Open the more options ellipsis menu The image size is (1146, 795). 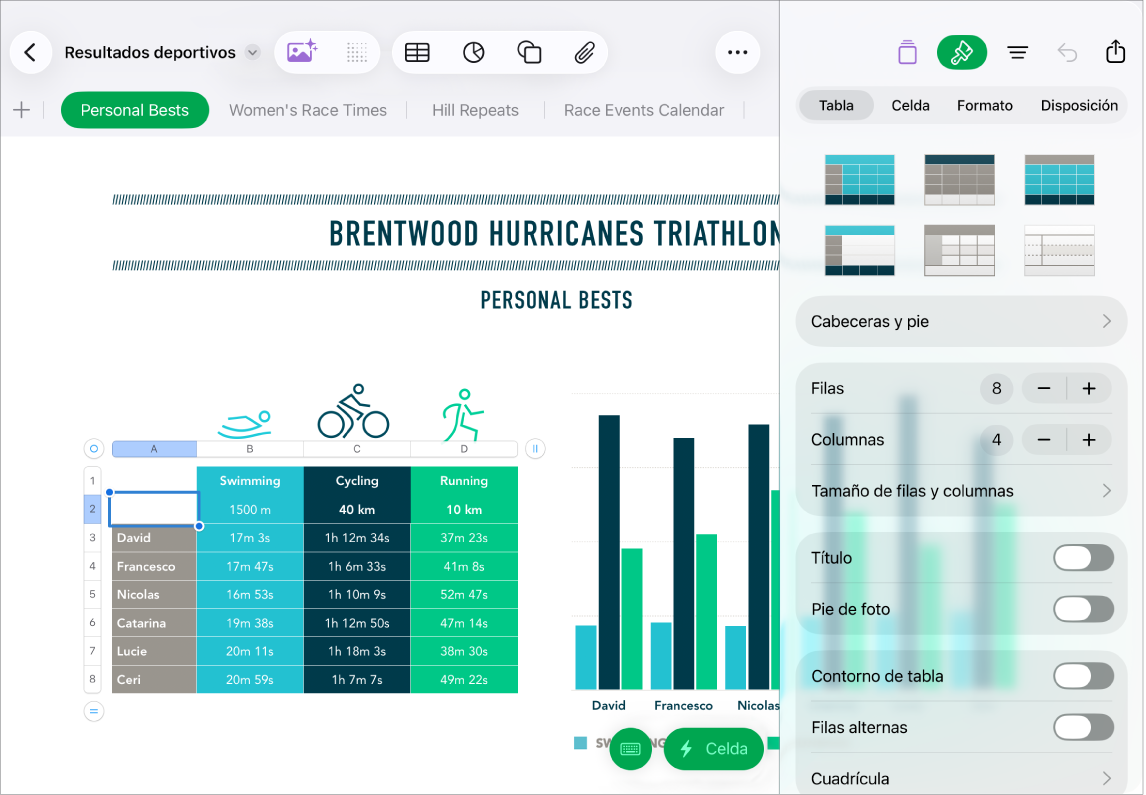pos(737,53)
